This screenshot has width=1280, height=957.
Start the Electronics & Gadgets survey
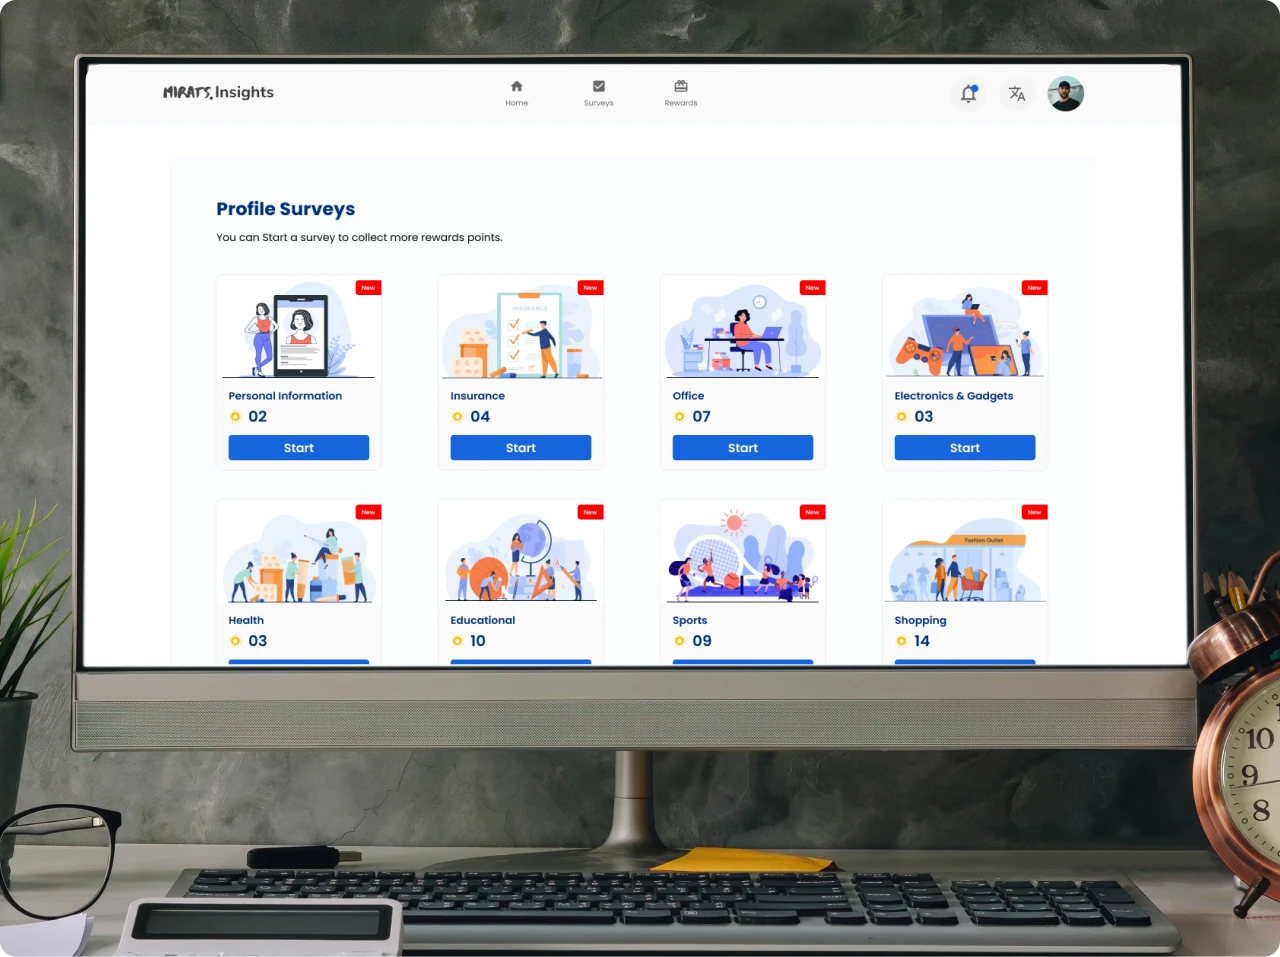tap(965, 448)
